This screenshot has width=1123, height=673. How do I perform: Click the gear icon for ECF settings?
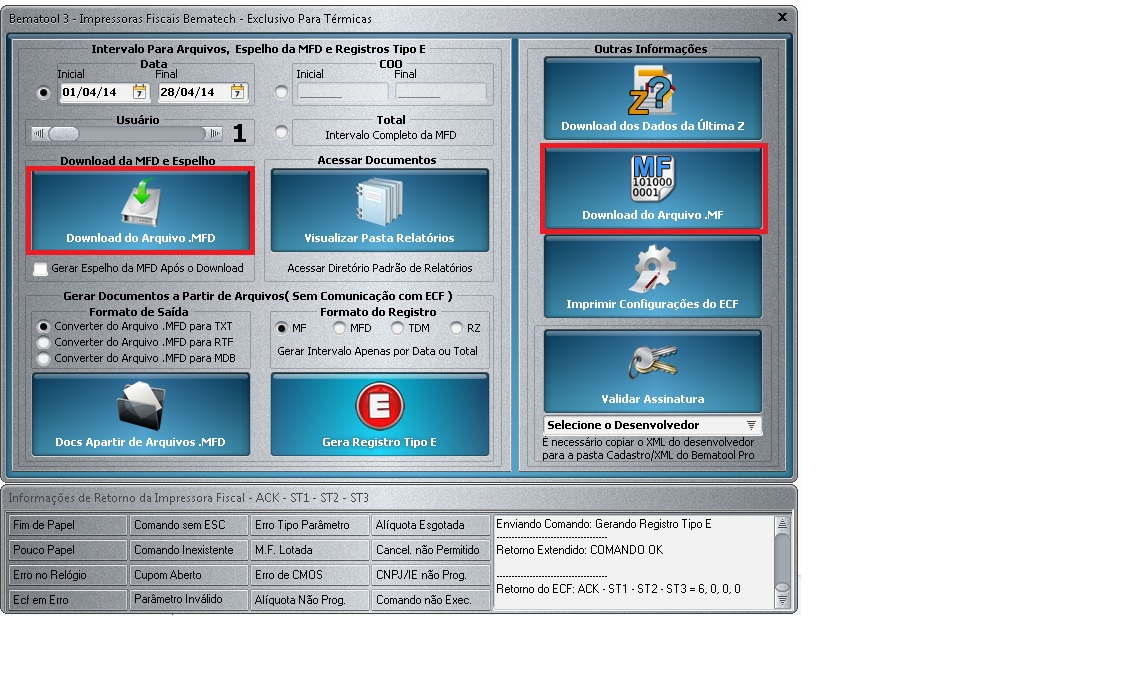coord(652,268)
